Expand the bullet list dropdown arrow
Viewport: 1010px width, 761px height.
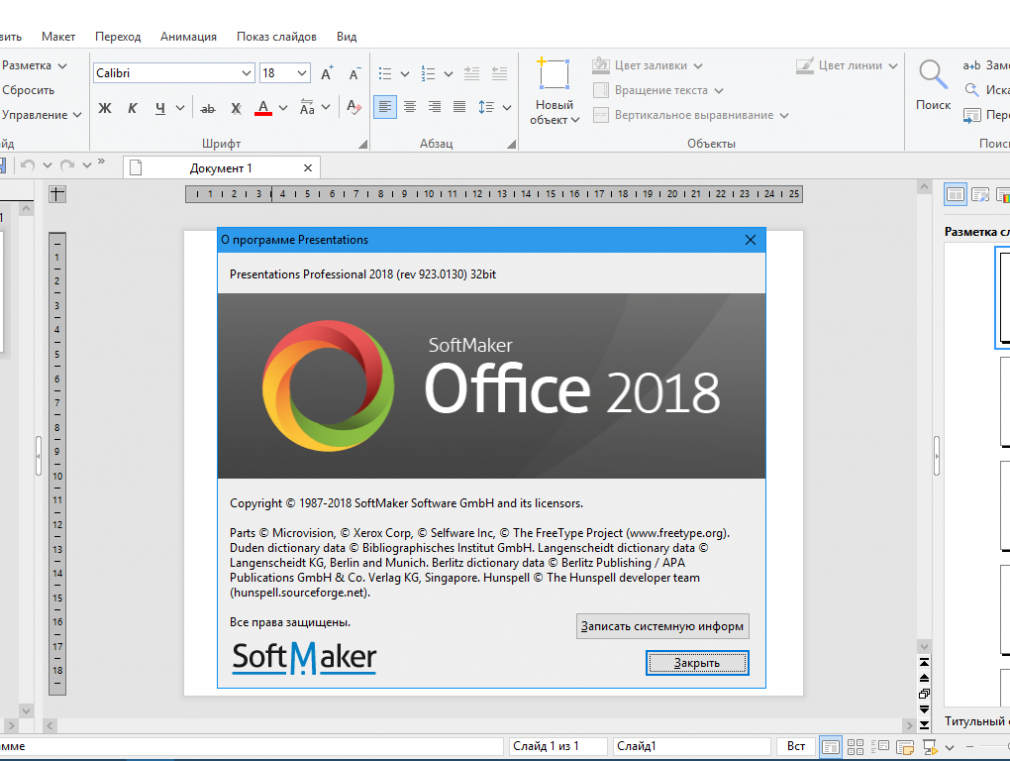pyautogui.click(x=405, y=74)
